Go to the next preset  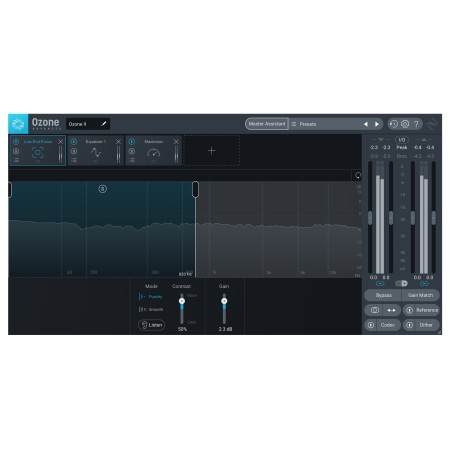click(377, 124)
